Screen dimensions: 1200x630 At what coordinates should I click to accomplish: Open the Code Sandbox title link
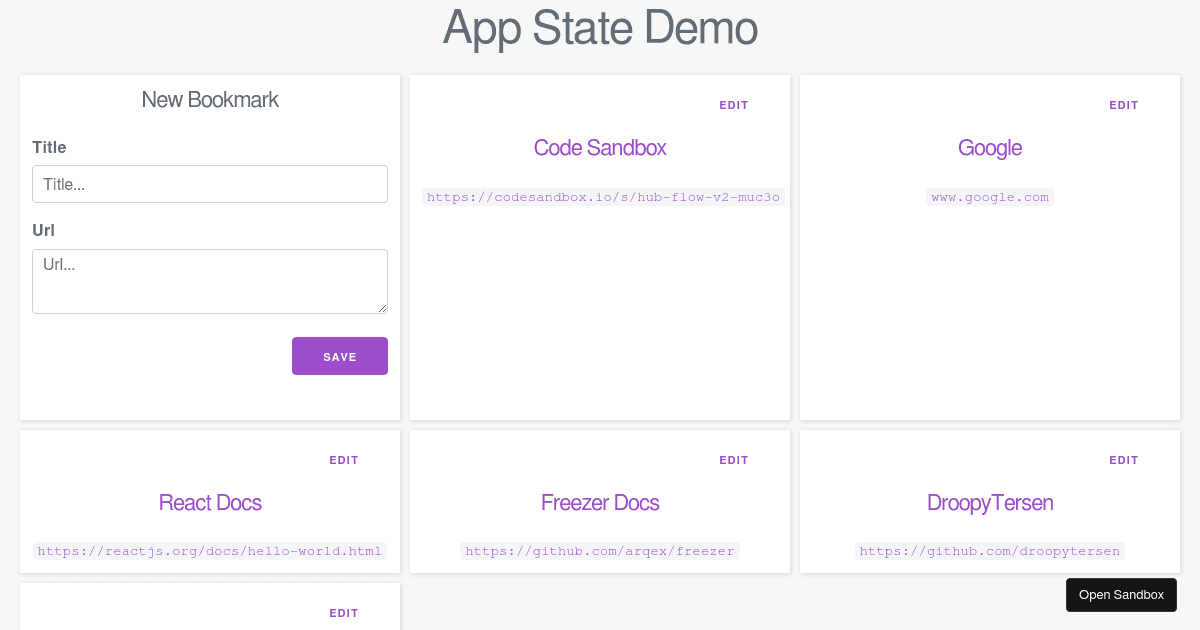point(600,148)
